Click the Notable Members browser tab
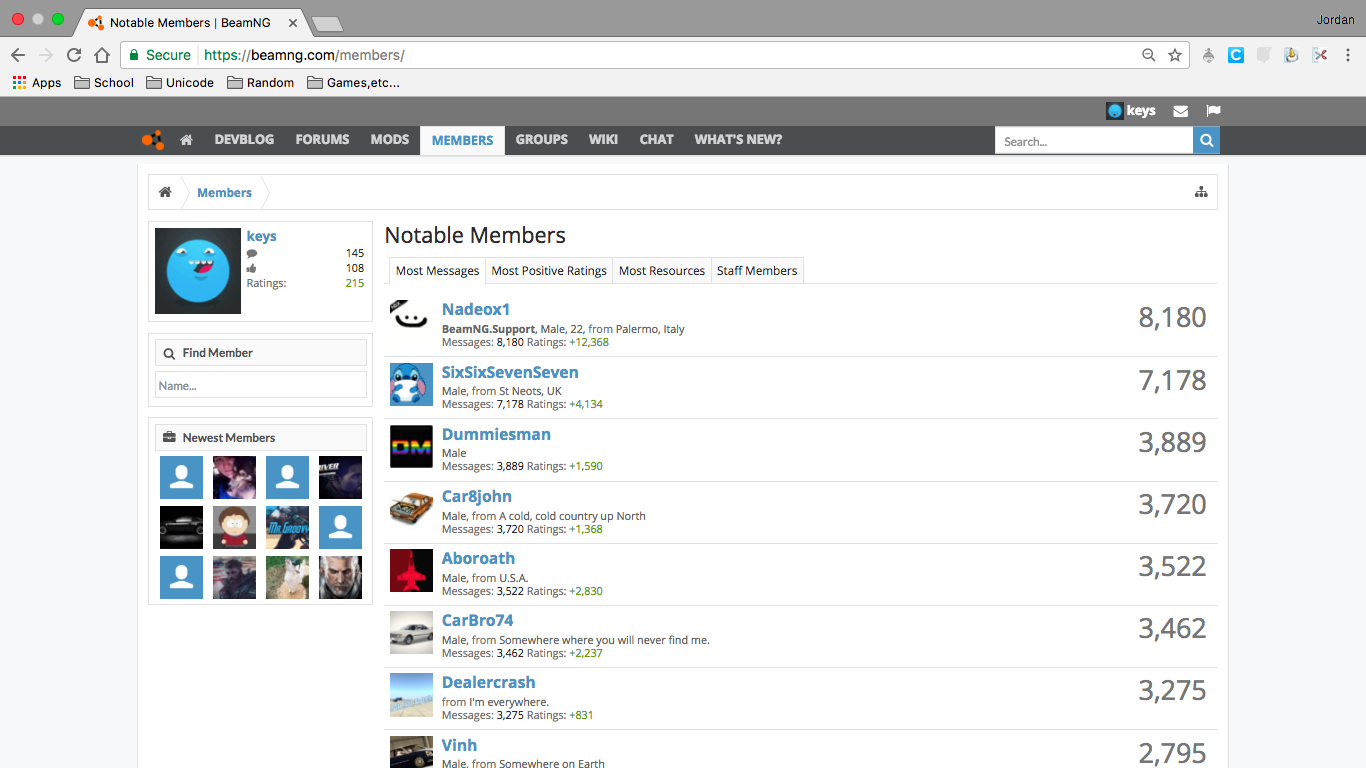The image size is (1366, 768). 190,22
